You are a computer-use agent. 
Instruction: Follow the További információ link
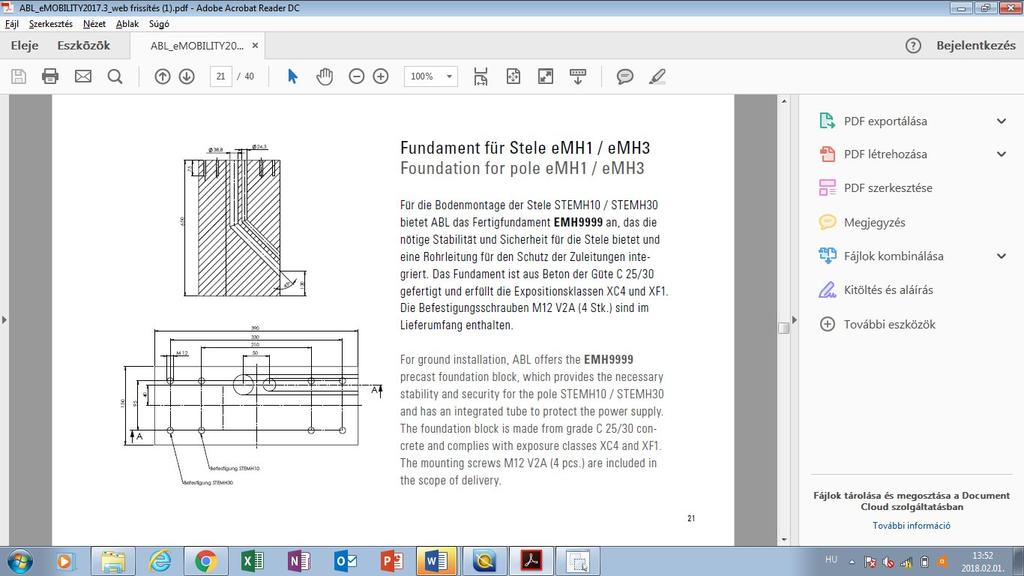[x=911, y=526]
